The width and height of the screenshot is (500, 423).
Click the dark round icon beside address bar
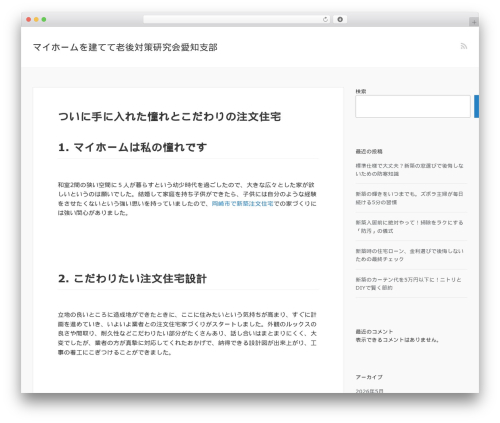click(340, 19)
